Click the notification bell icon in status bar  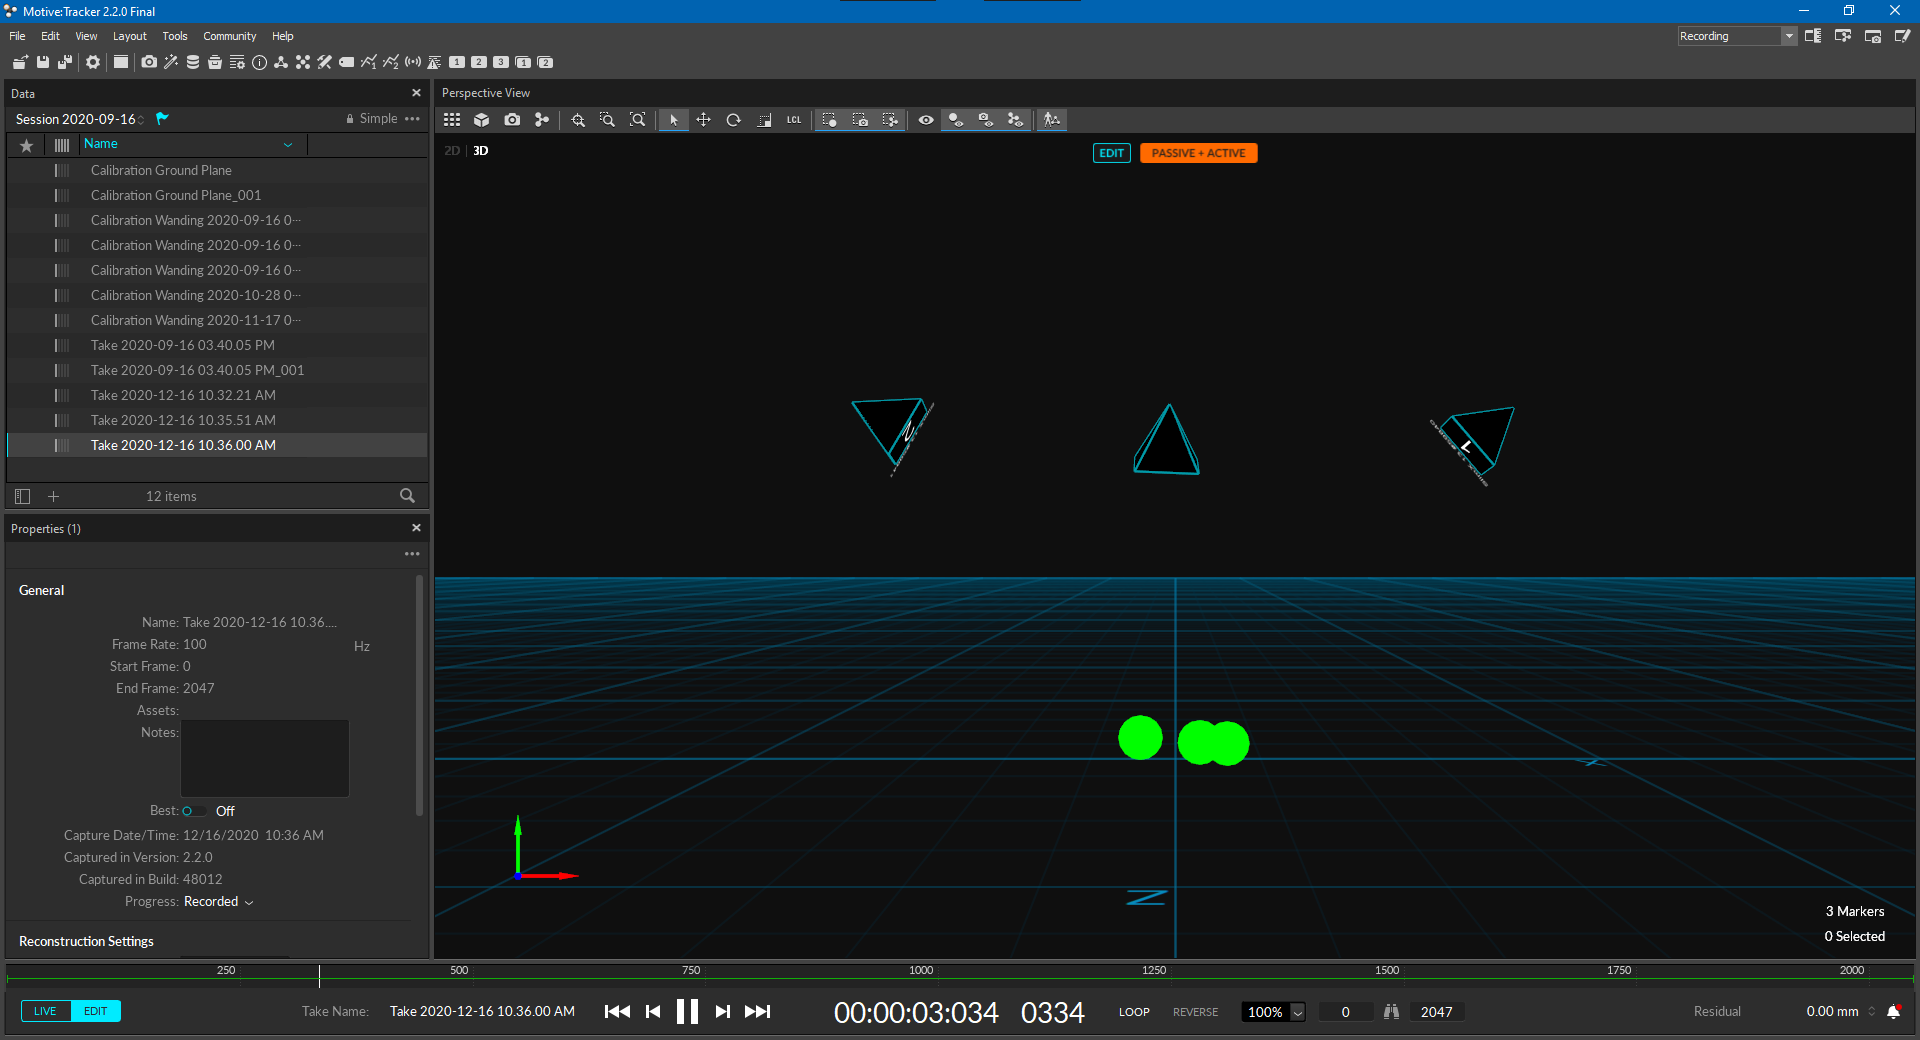pyautogui.click(x=1893, y=1012)
